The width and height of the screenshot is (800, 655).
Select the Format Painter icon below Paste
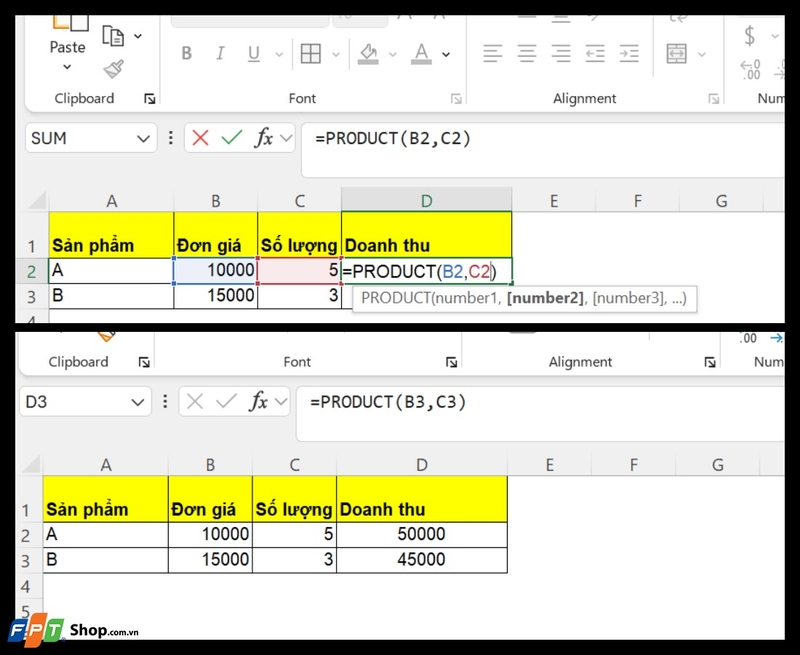(113, 69)
